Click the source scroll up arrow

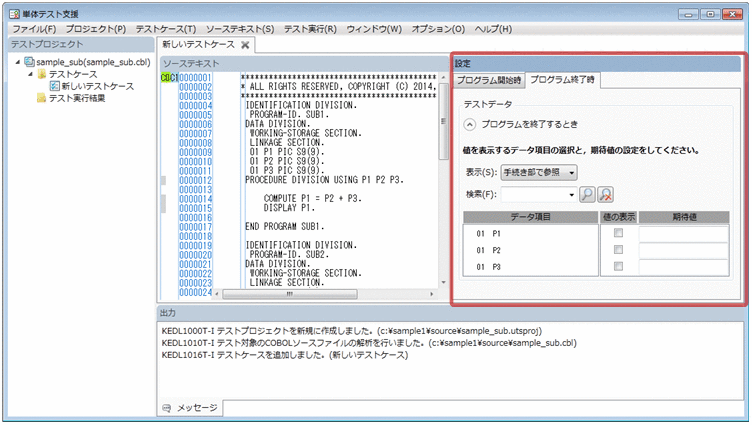[443, 78]
